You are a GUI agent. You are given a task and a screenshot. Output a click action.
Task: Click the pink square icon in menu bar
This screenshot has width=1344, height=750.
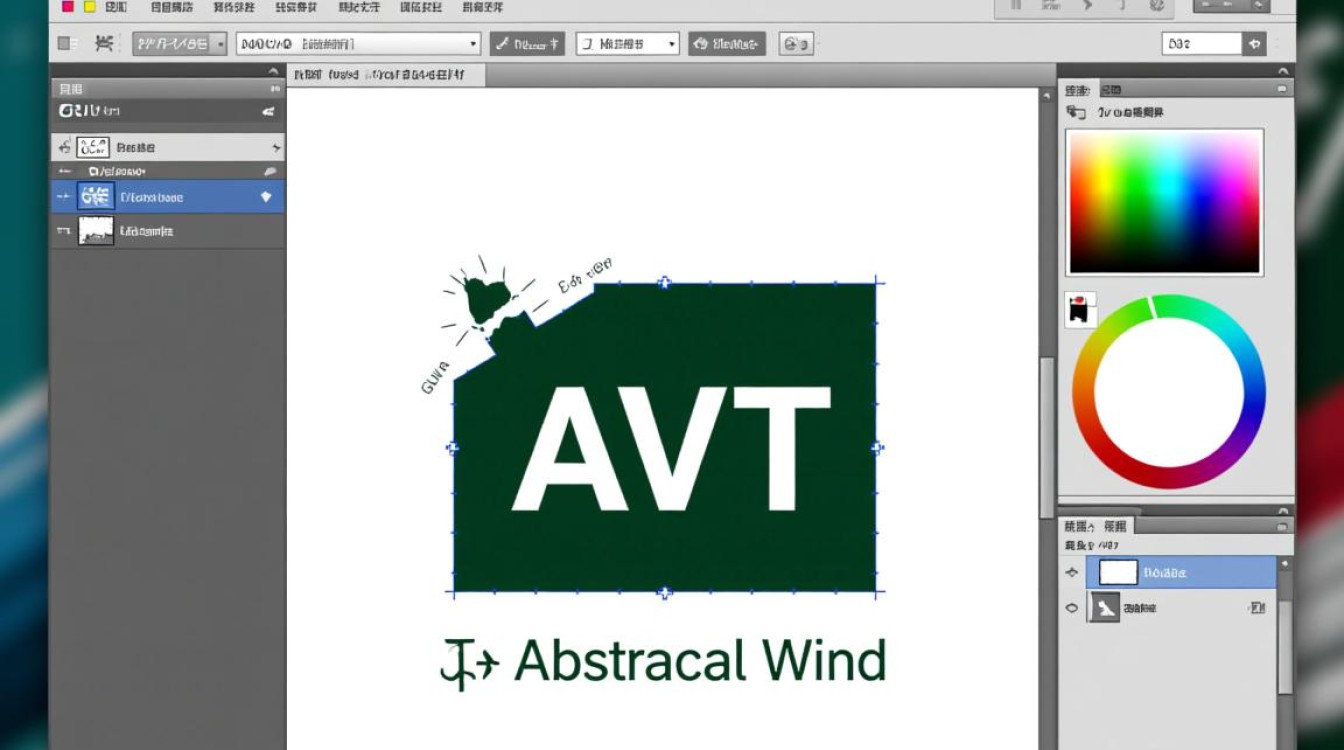[68, 7]
